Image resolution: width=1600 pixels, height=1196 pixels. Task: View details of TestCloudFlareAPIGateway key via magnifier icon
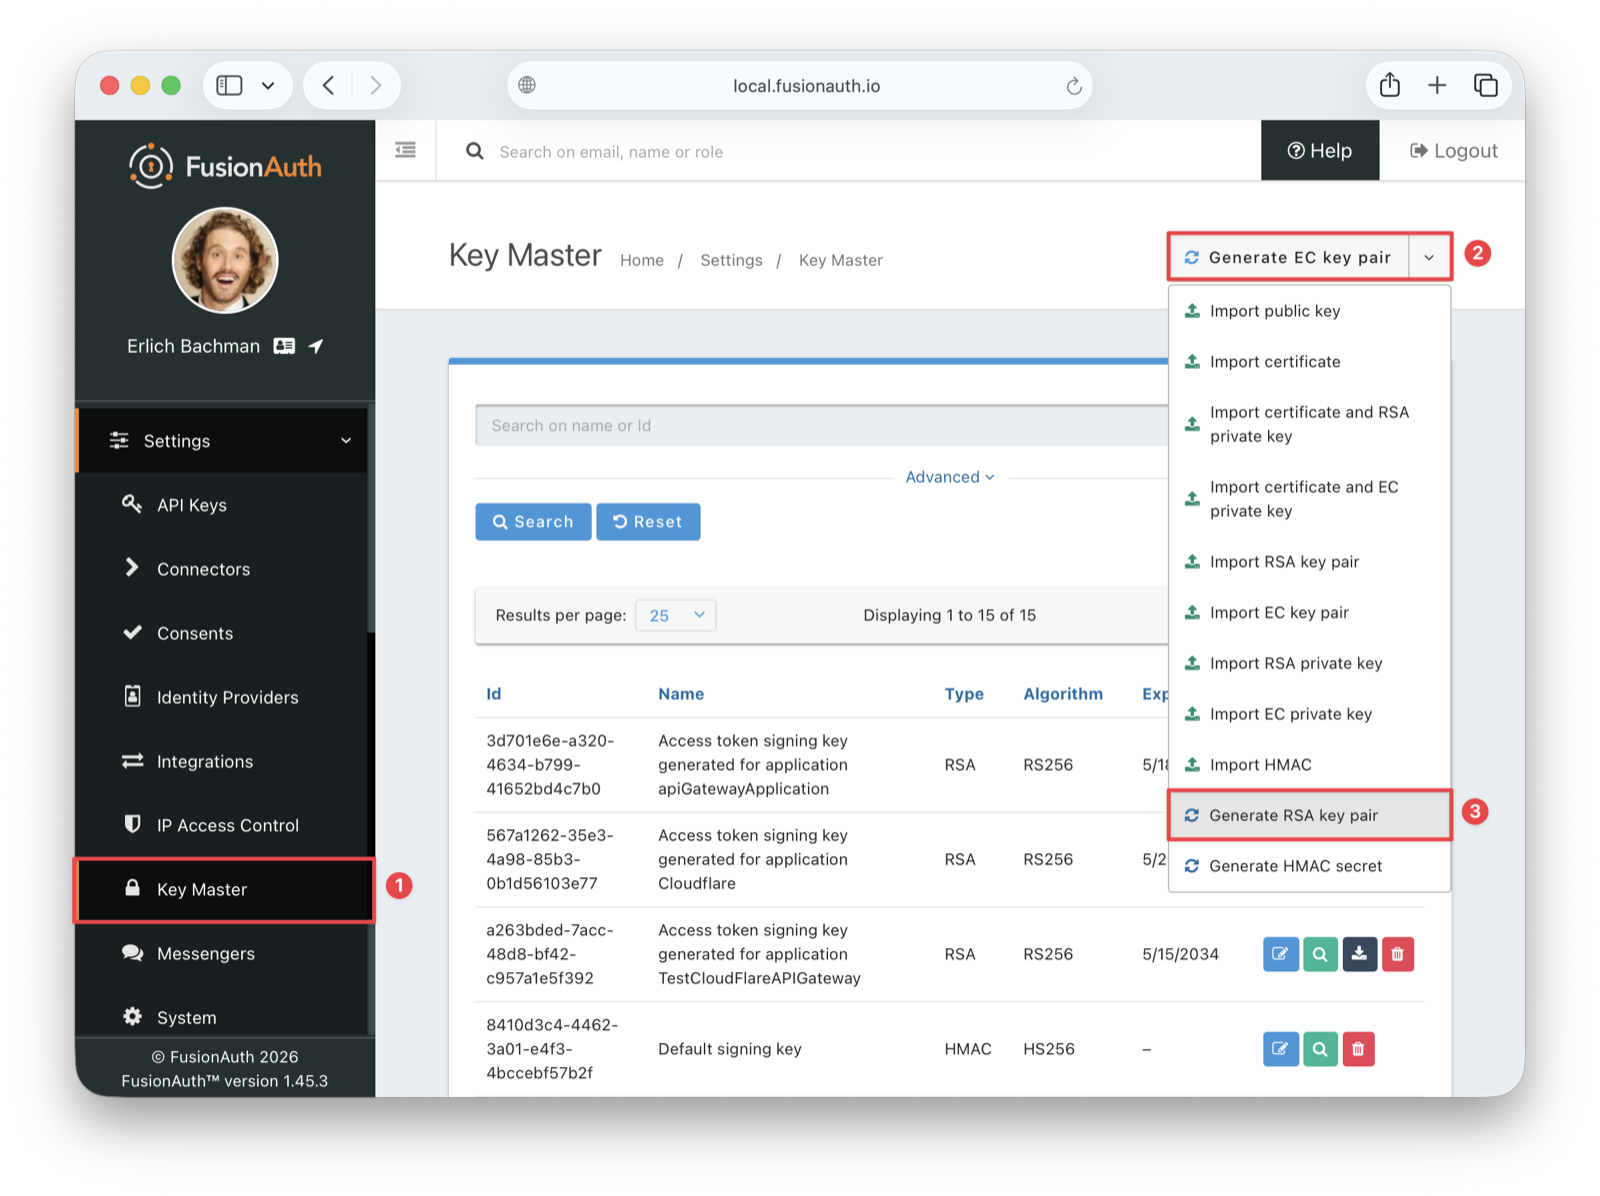[x=1320, y=953]
